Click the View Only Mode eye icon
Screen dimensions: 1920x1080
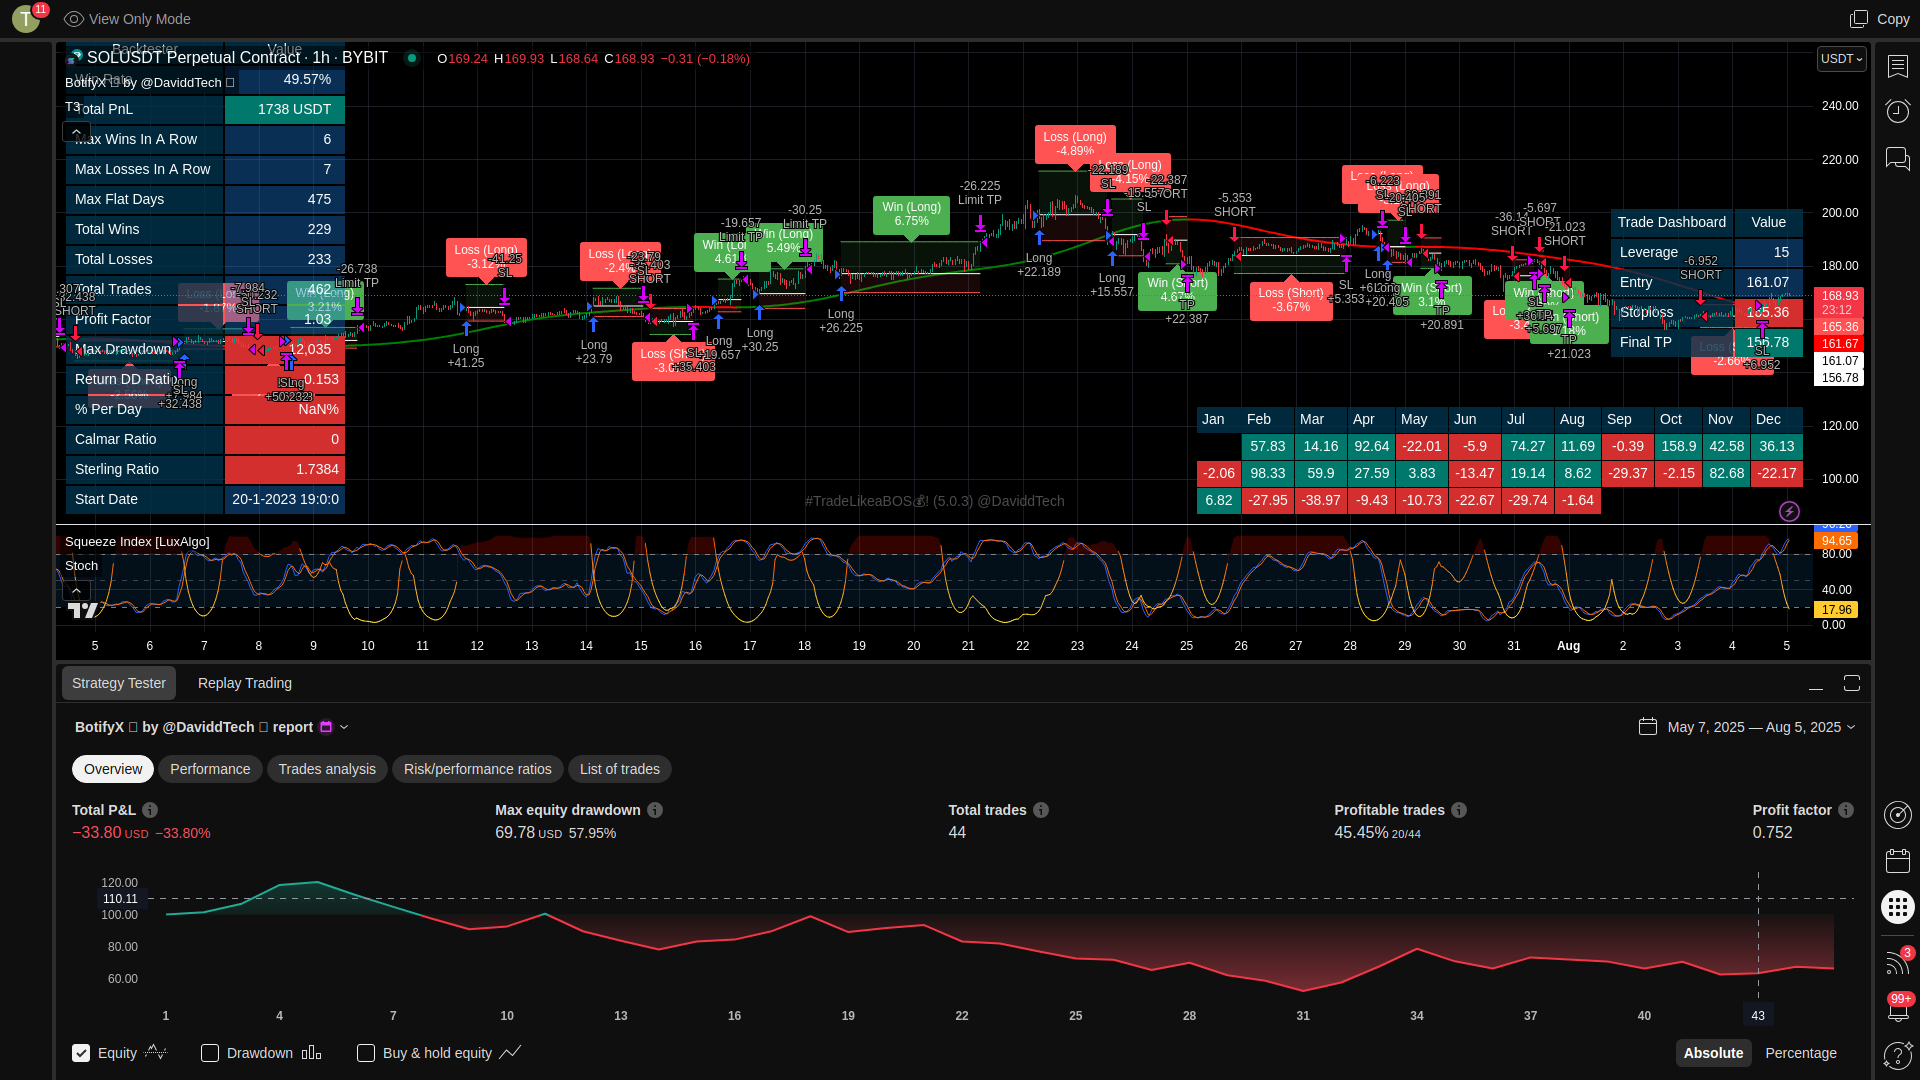pos(73,19)
